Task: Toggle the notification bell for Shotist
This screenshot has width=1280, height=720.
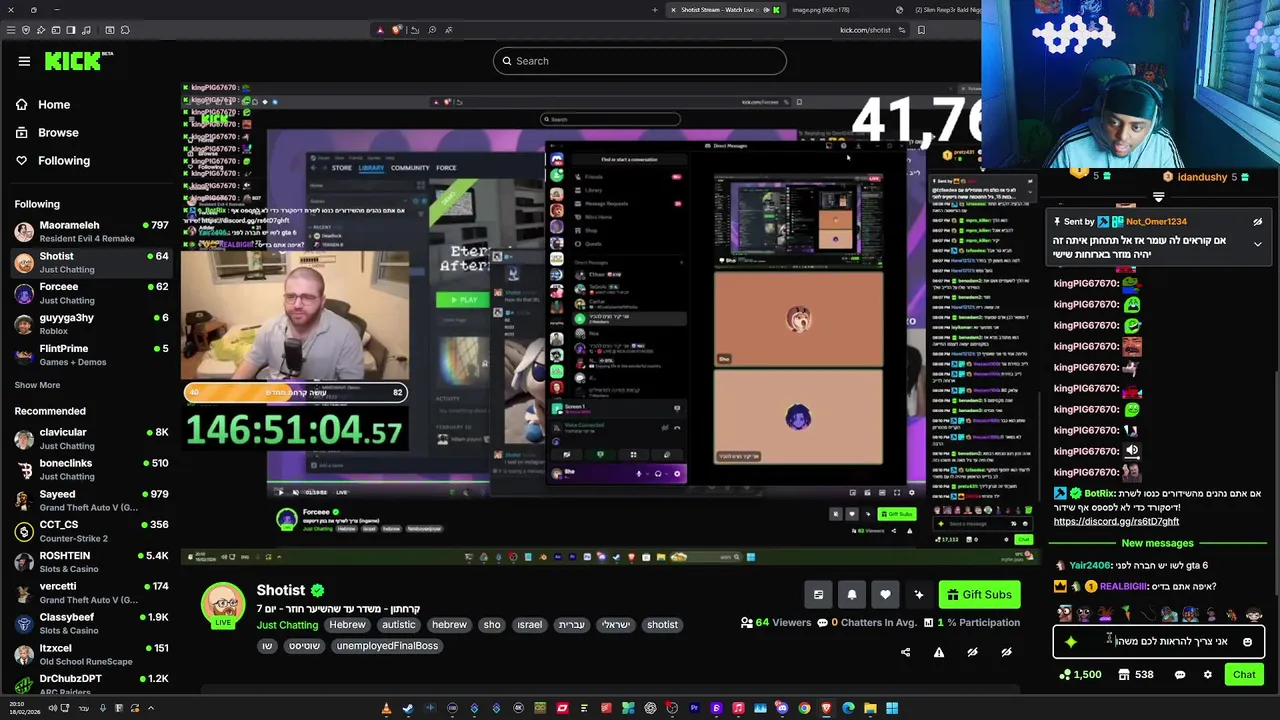Action: point(852,595)
